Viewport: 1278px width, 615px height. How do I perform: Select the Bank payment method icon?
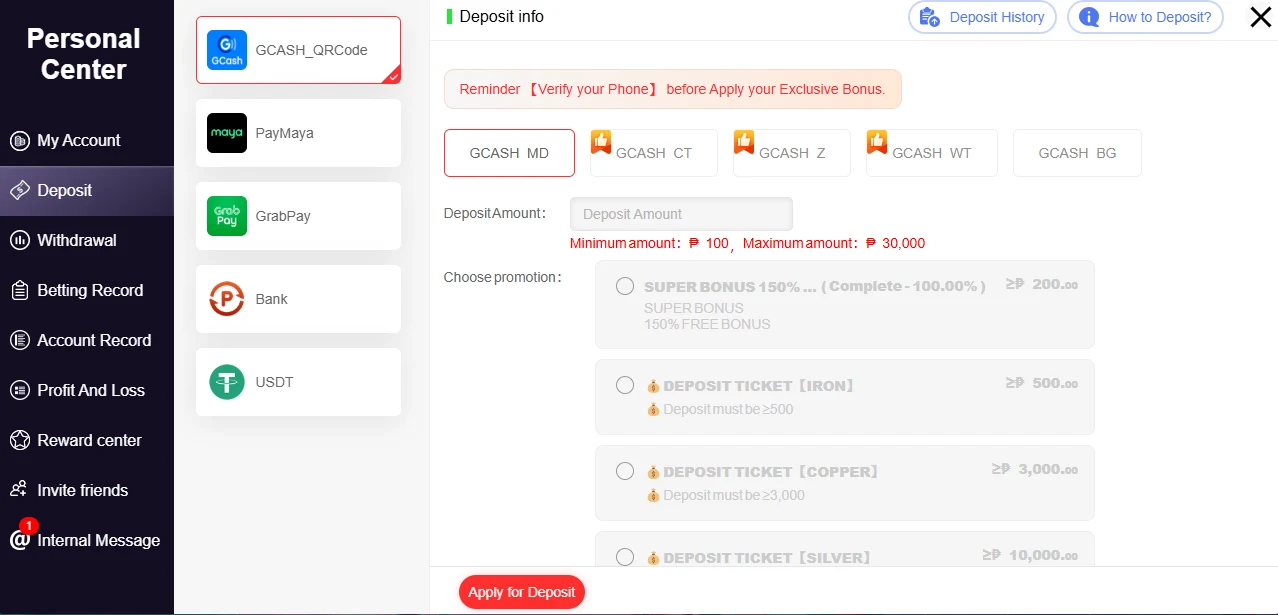click(226, 298)
